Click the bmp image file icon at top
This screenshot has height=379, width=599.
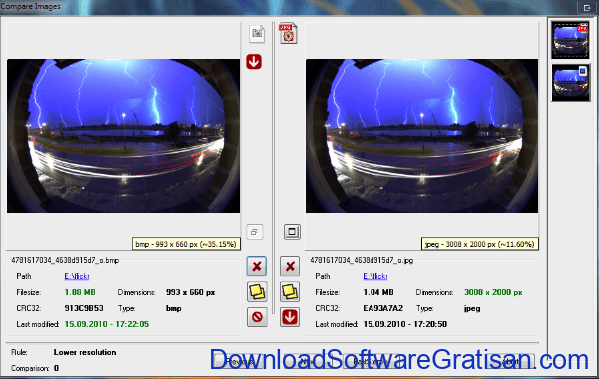[257, 34]
